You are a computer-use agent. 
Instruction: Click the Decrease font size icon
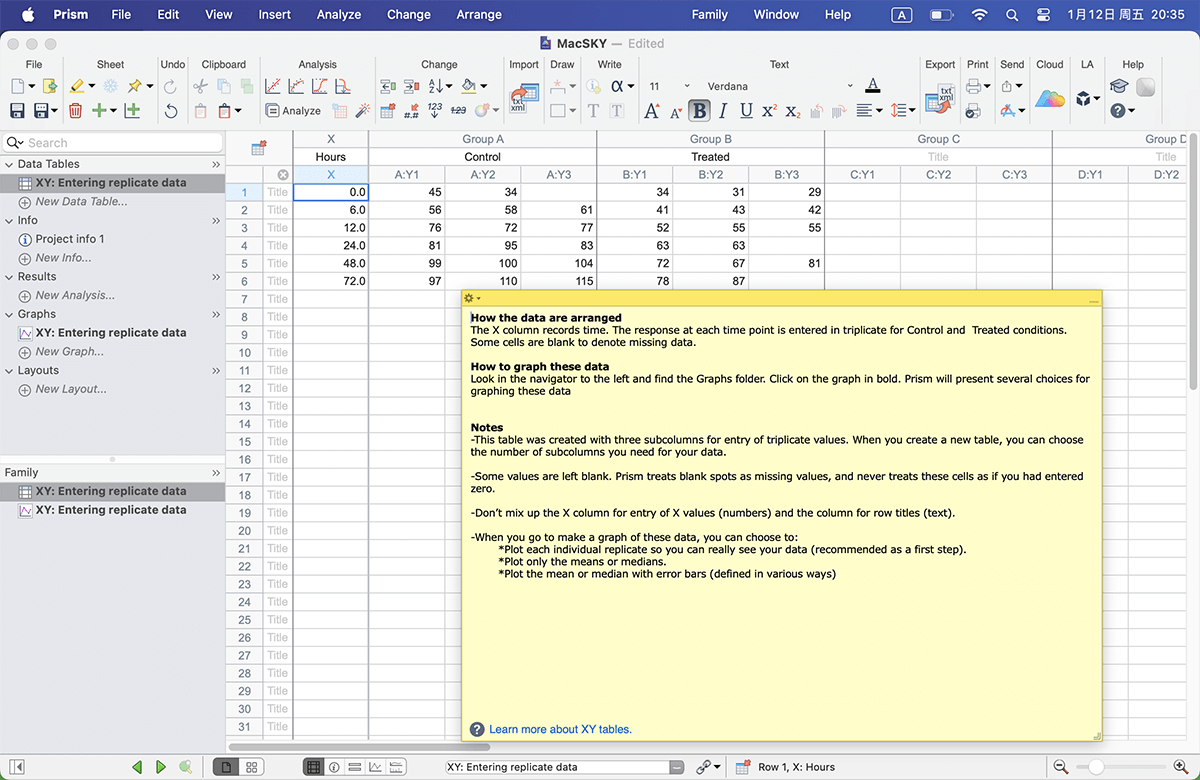[x=676, y=111]
